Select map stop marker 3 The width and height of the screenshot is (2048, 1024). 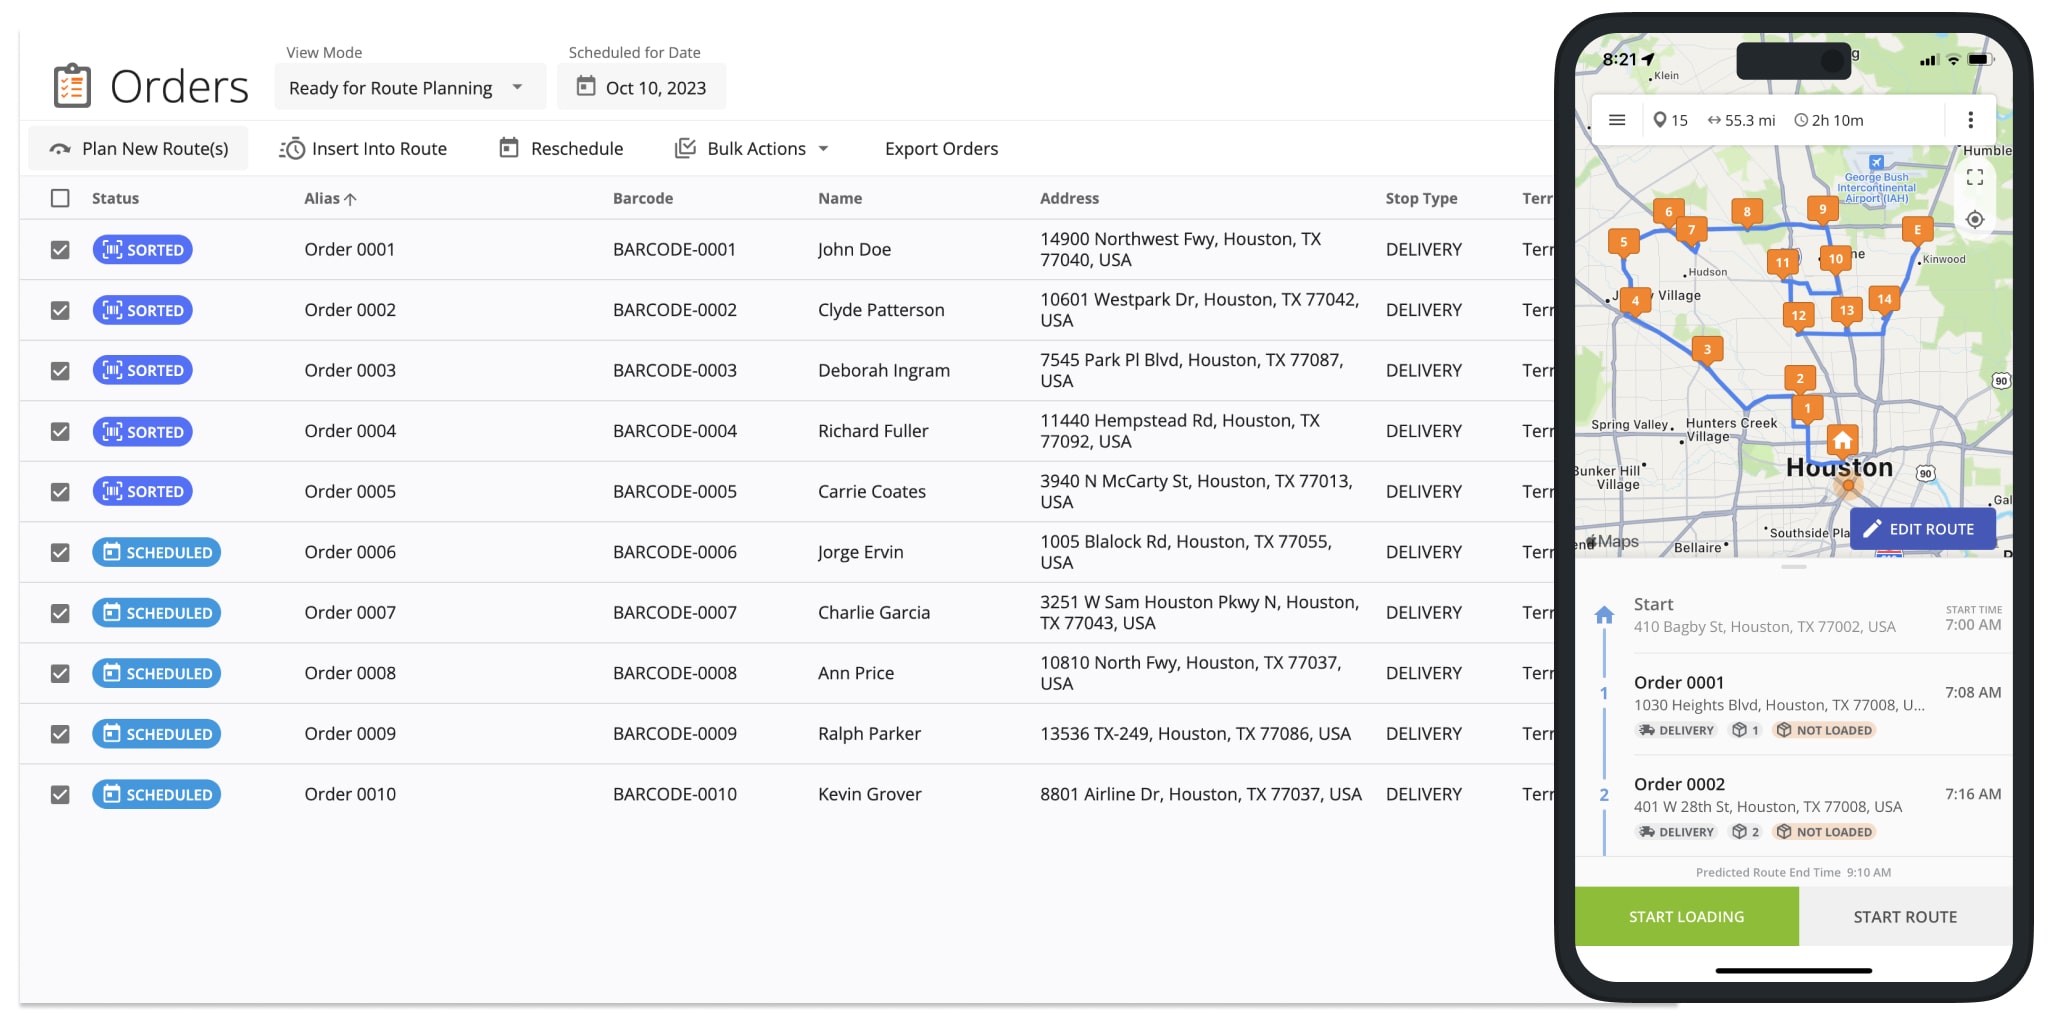pyautogui.click(x=1707, y=349)
